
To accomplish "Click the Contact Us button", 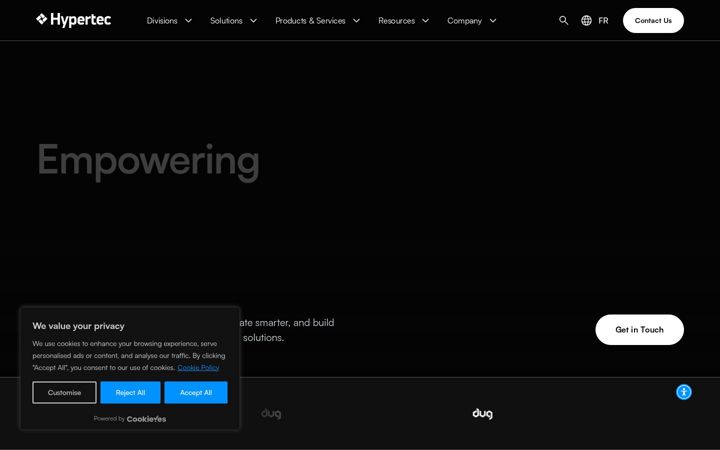I will click(x=653, y=21).
